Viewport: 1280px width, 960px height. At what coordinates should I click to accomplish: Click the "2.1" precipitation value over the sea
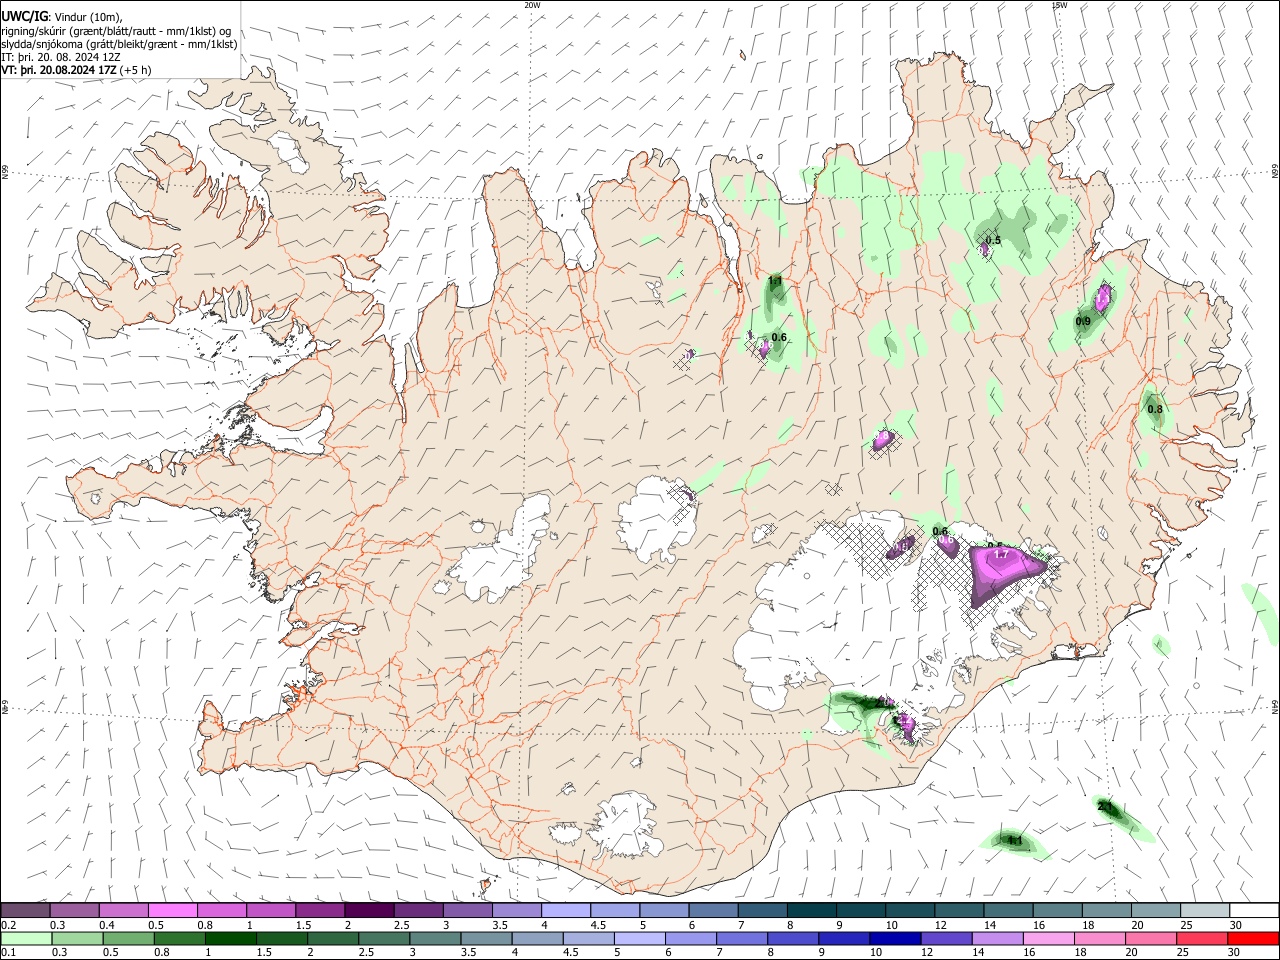(1104, 806)
